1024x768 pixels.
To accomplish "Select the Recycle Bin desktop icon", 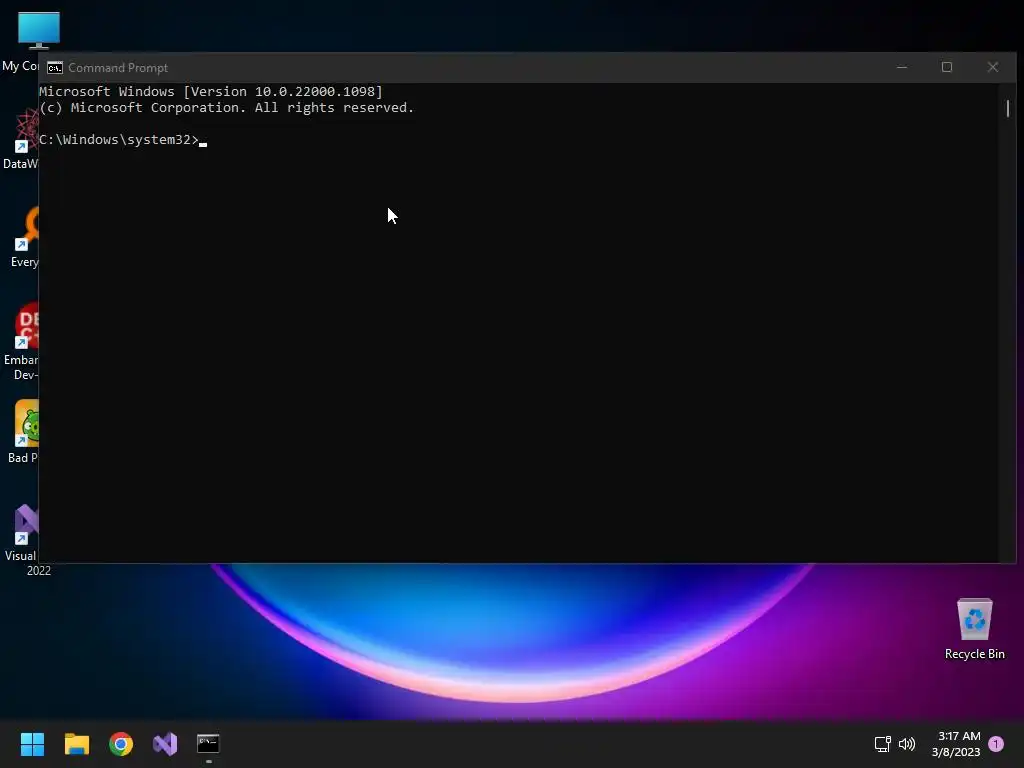I will [x=974, y=629].
